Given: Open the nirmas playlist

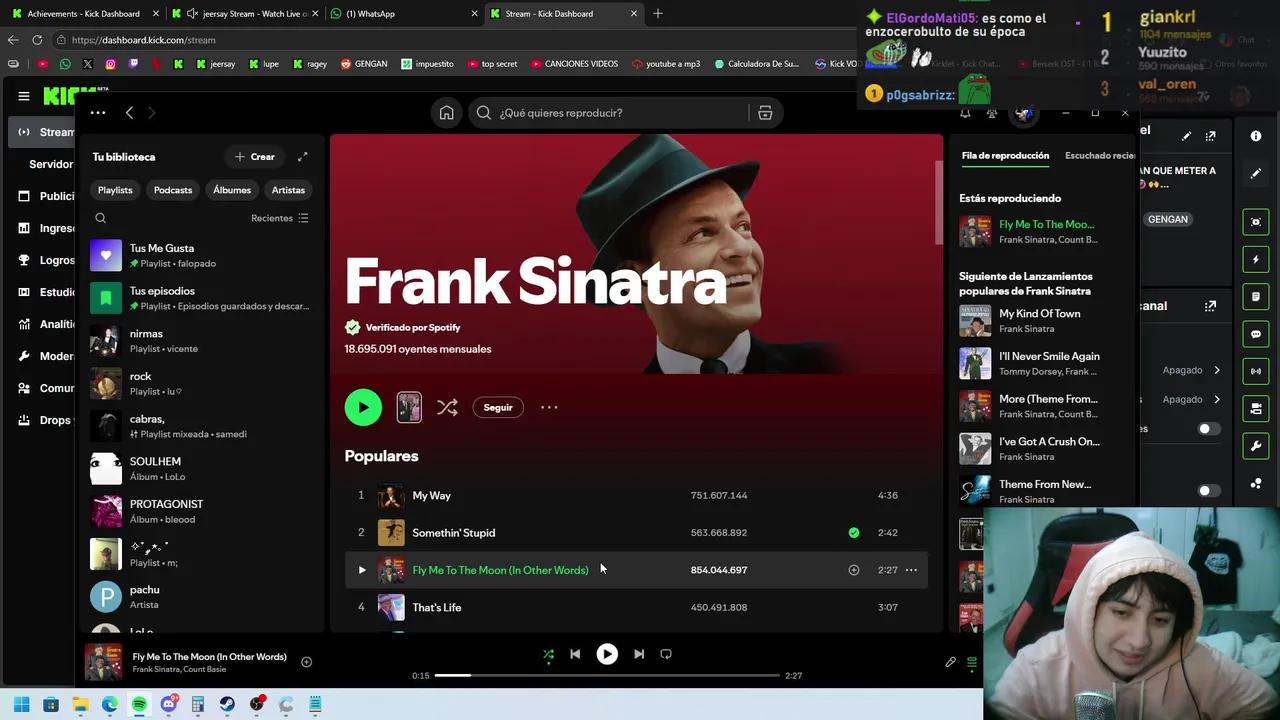Looking at the screenshot, I should (200, 341).
